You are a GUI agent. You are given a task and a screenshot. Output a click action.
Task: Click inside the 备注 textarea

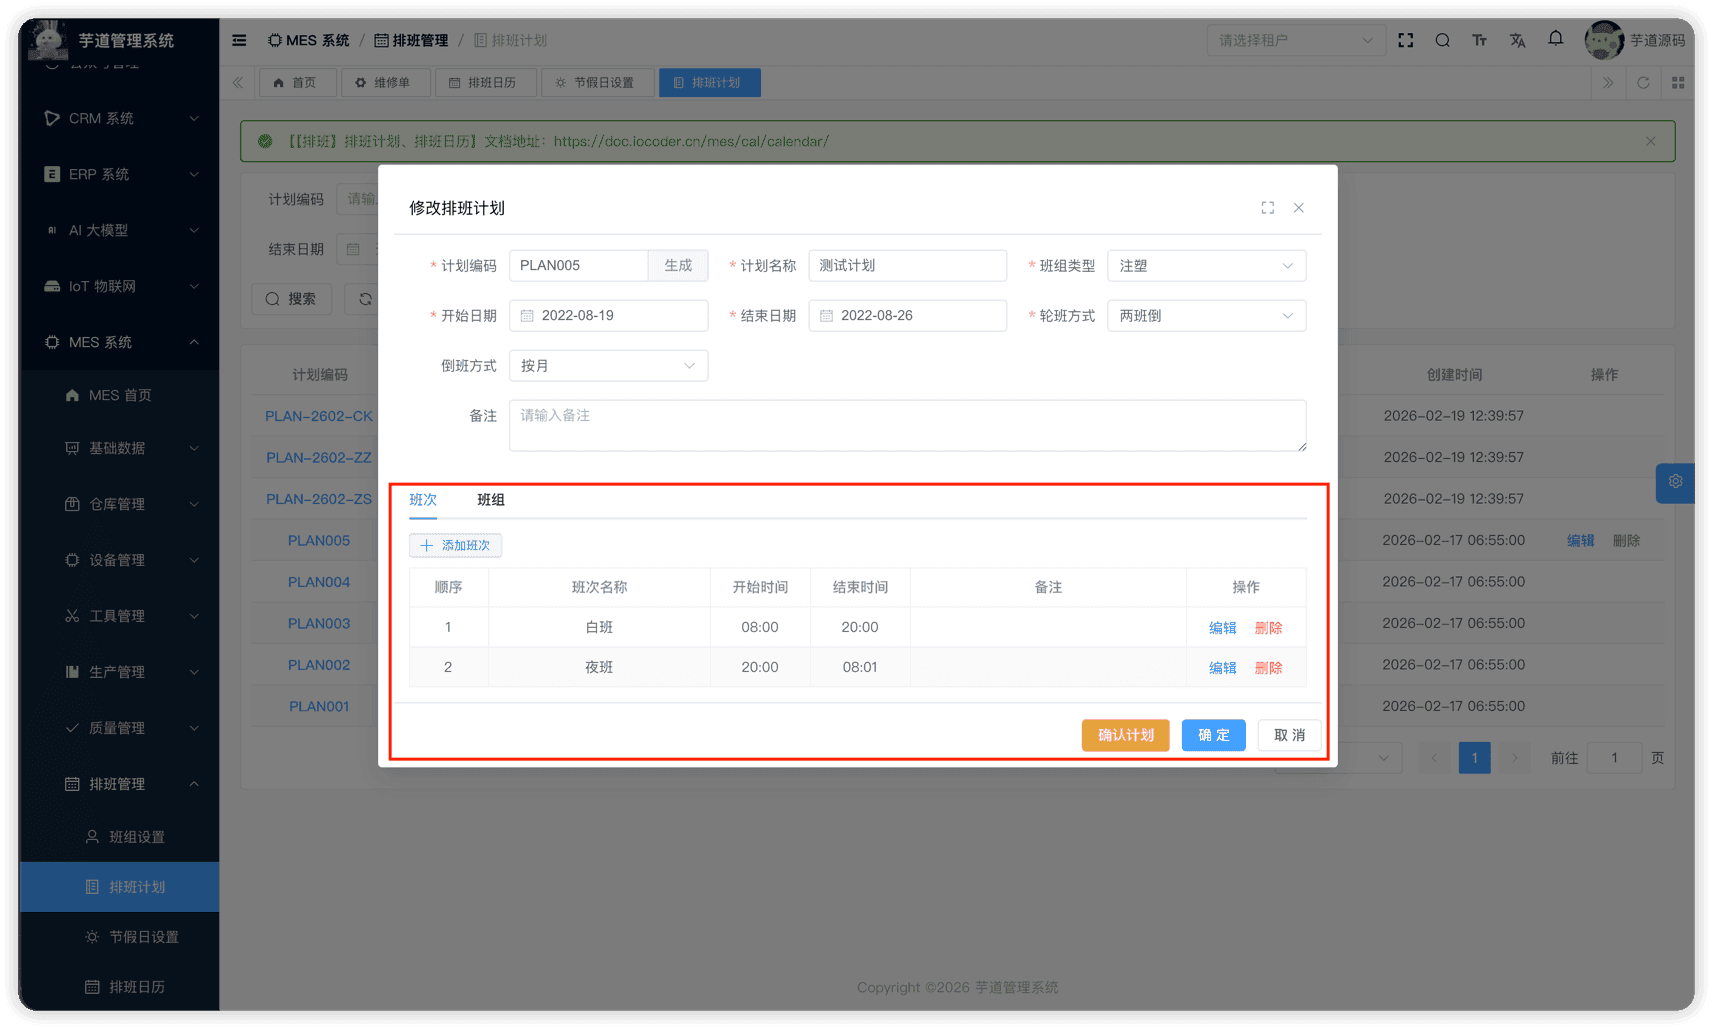point(907,426)
